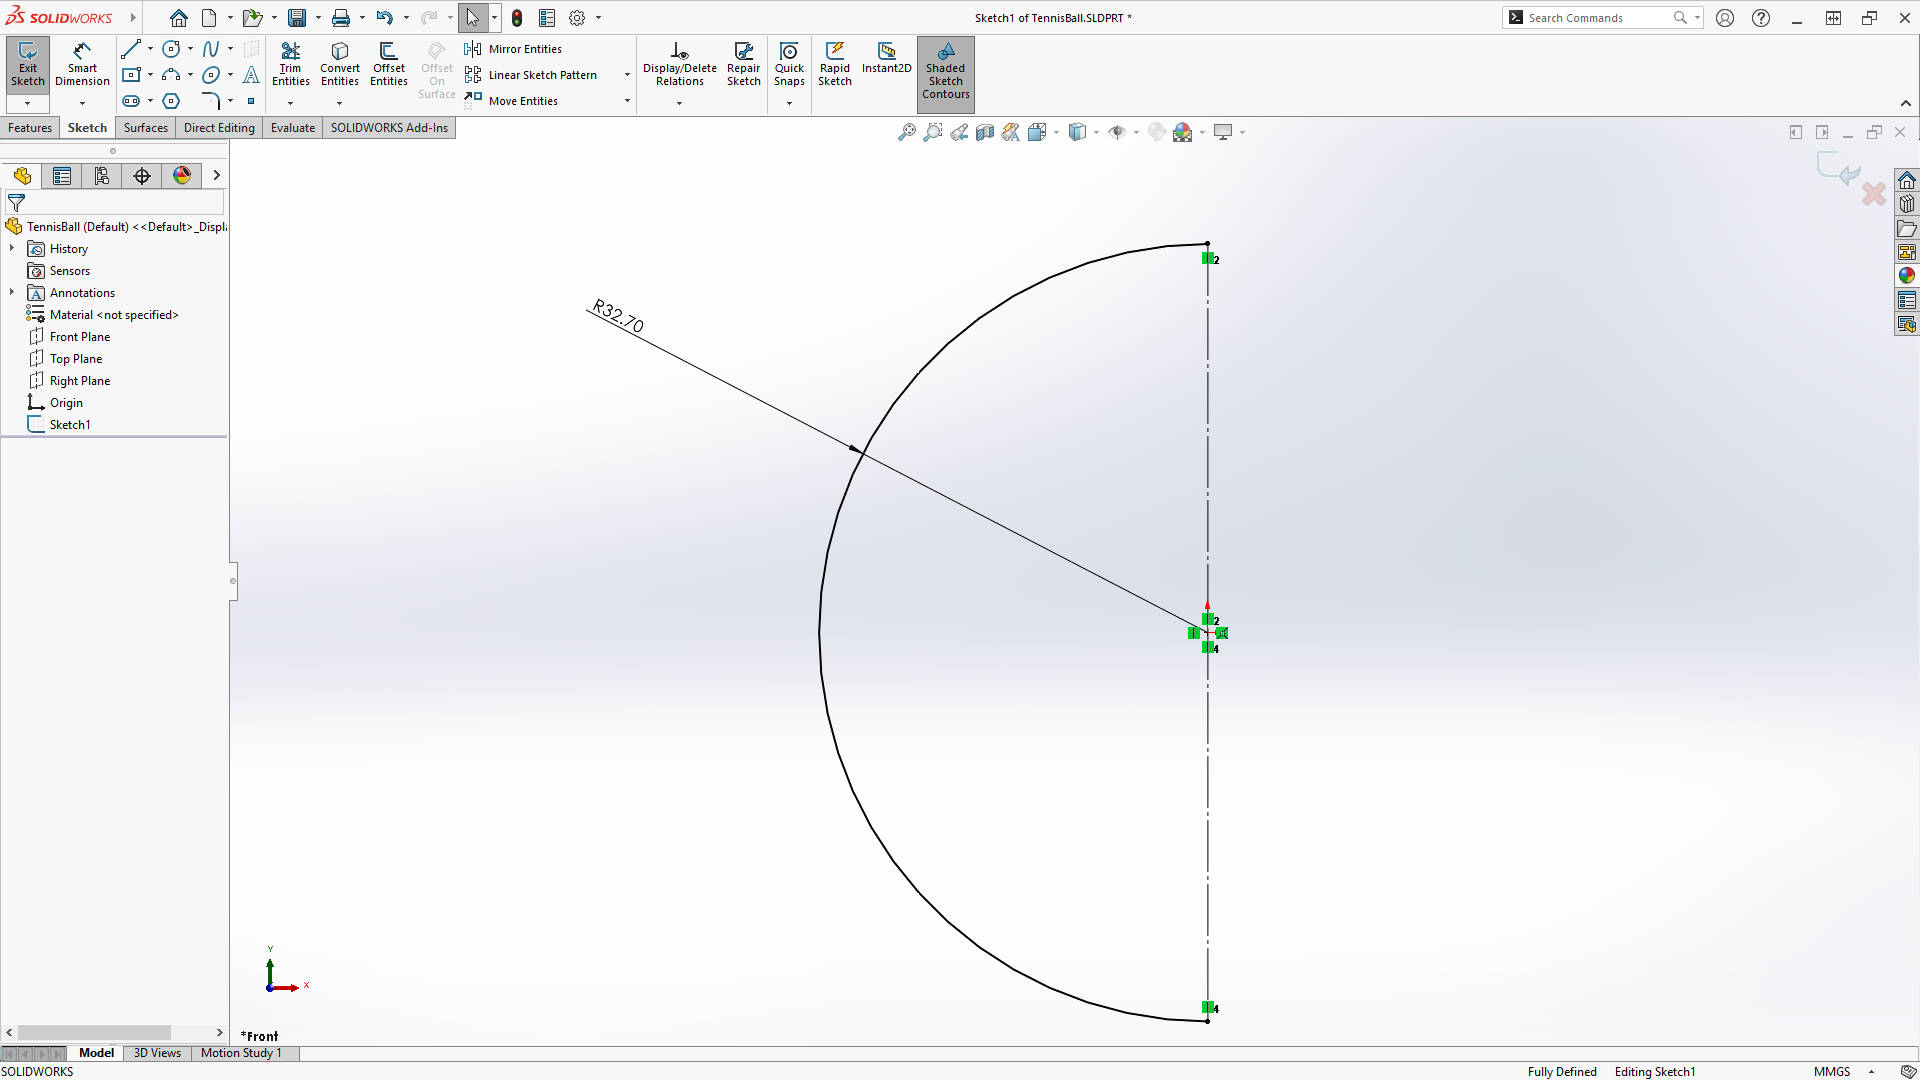Toggle Shaded Sketch Contours off

coord(945,74)
